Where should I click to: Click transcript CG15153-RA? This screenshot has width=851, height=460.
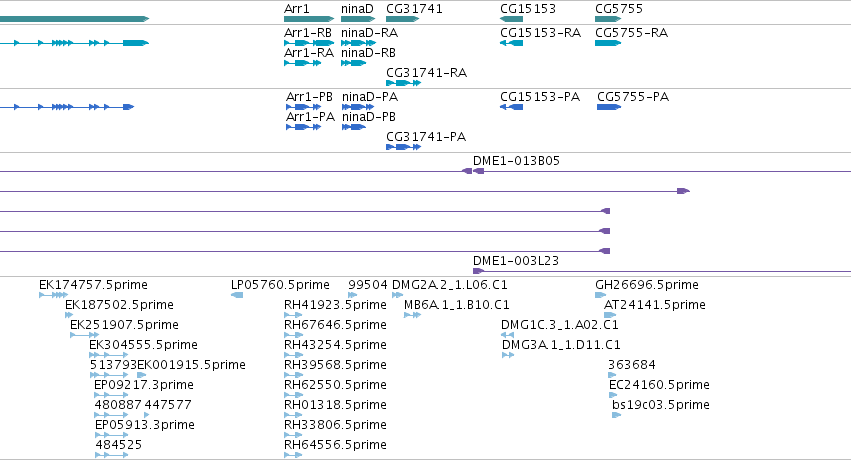click(x=541, y=33)
